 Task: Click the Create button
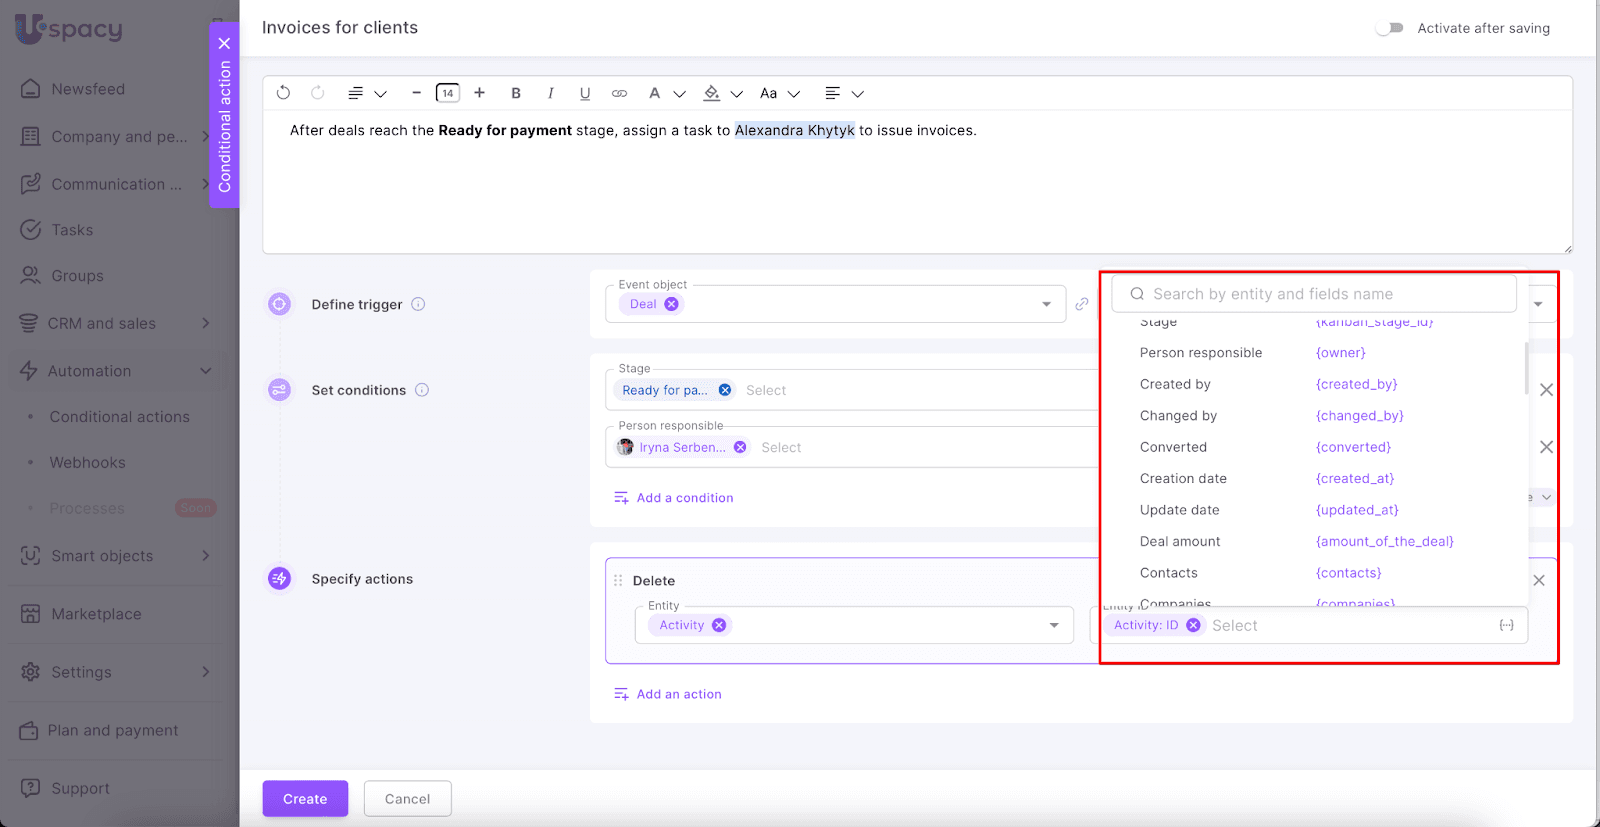(x=305, y=799)
